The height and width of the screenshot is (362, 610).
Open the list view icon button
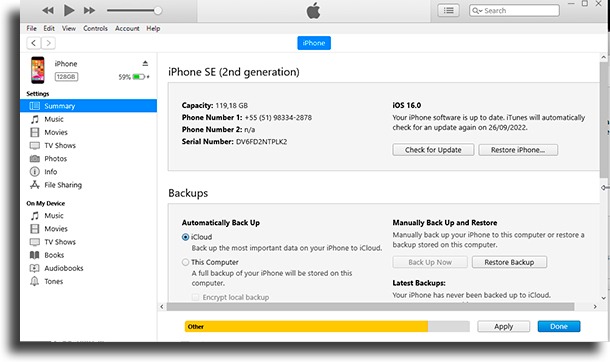tap(449, 10)
